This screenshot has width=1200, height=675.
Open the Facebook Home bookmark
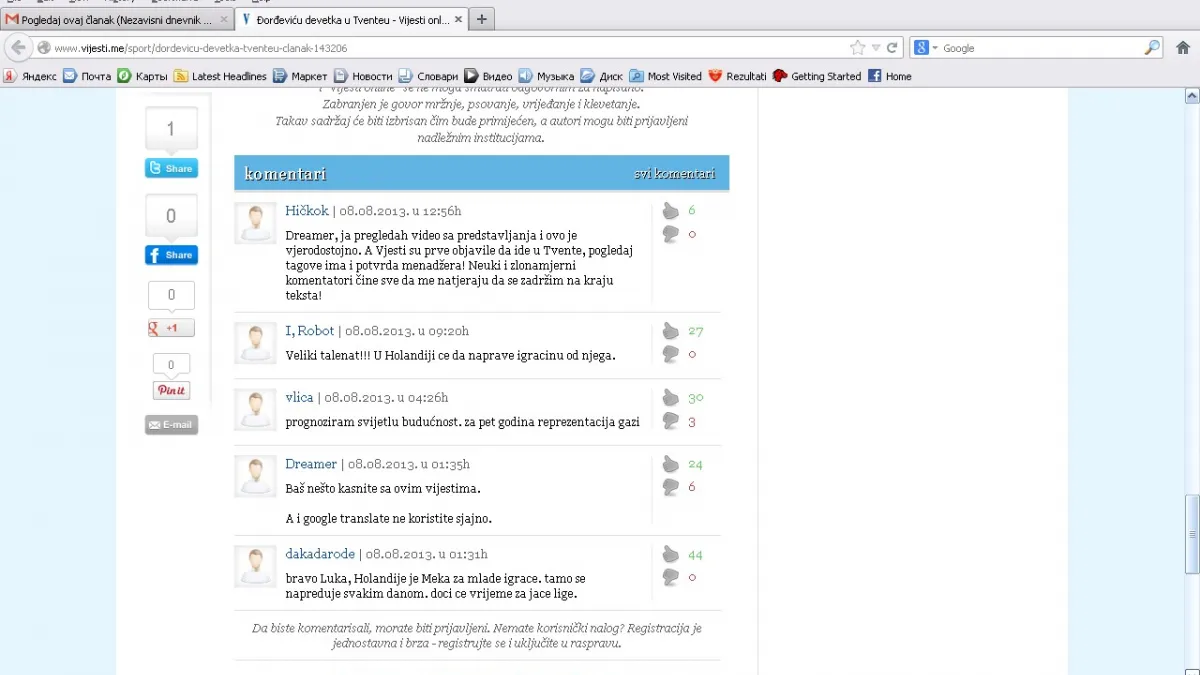[890, 76]
